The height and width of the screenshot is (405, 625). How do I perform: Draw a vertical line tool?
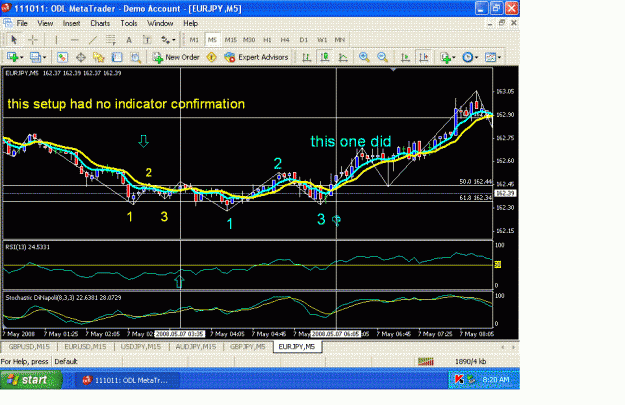(x=56, y=39)
